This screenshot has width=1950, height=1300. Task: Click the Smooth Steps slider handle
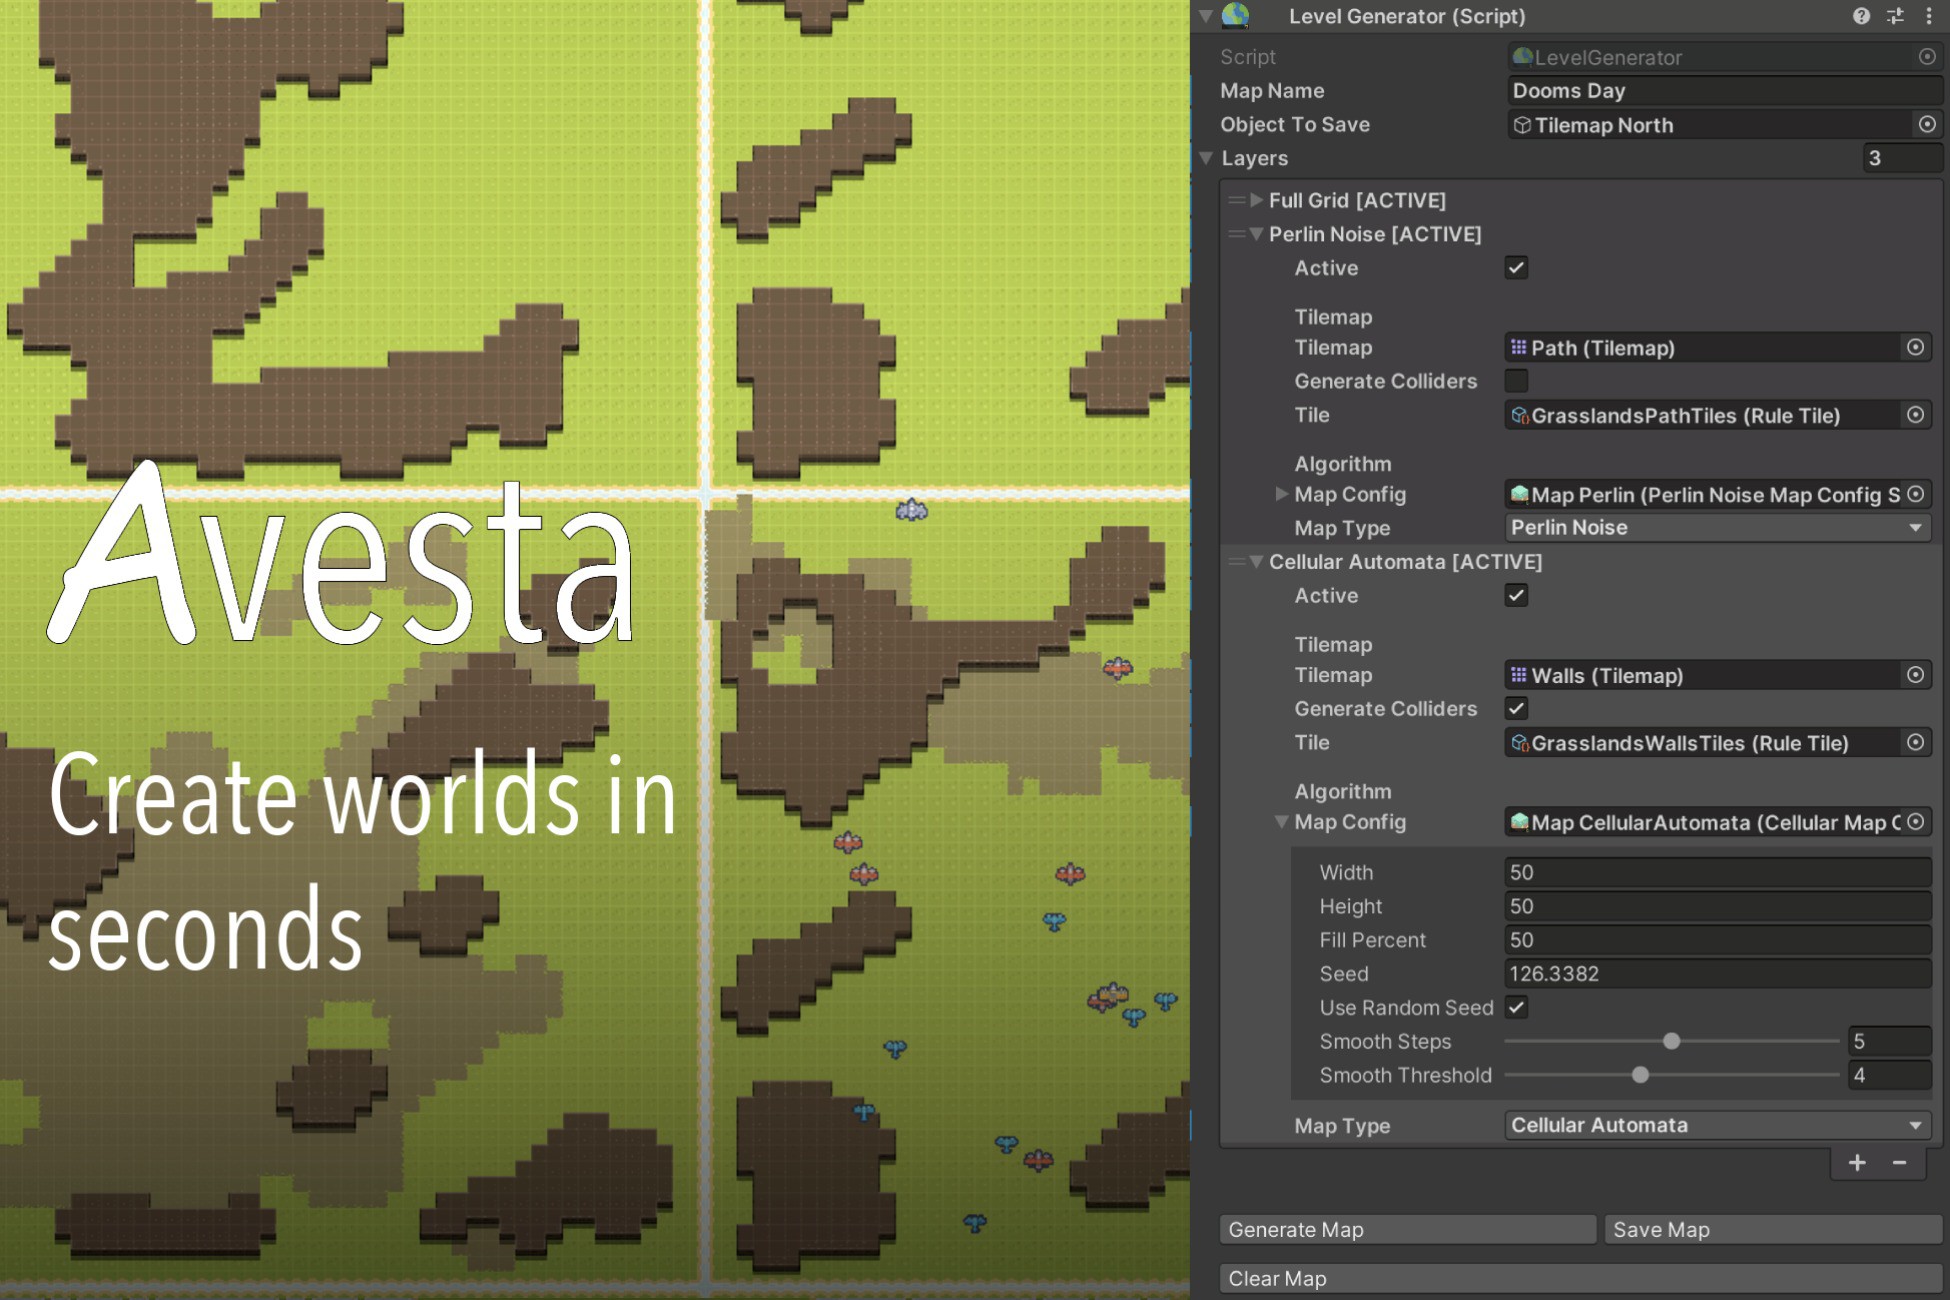[1671, 1041]
